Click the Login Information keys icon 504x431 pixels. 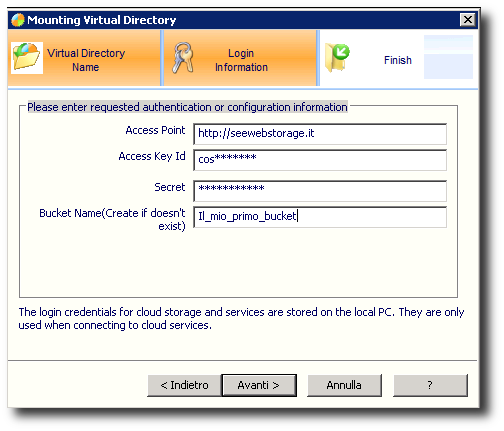pos(183,58)
